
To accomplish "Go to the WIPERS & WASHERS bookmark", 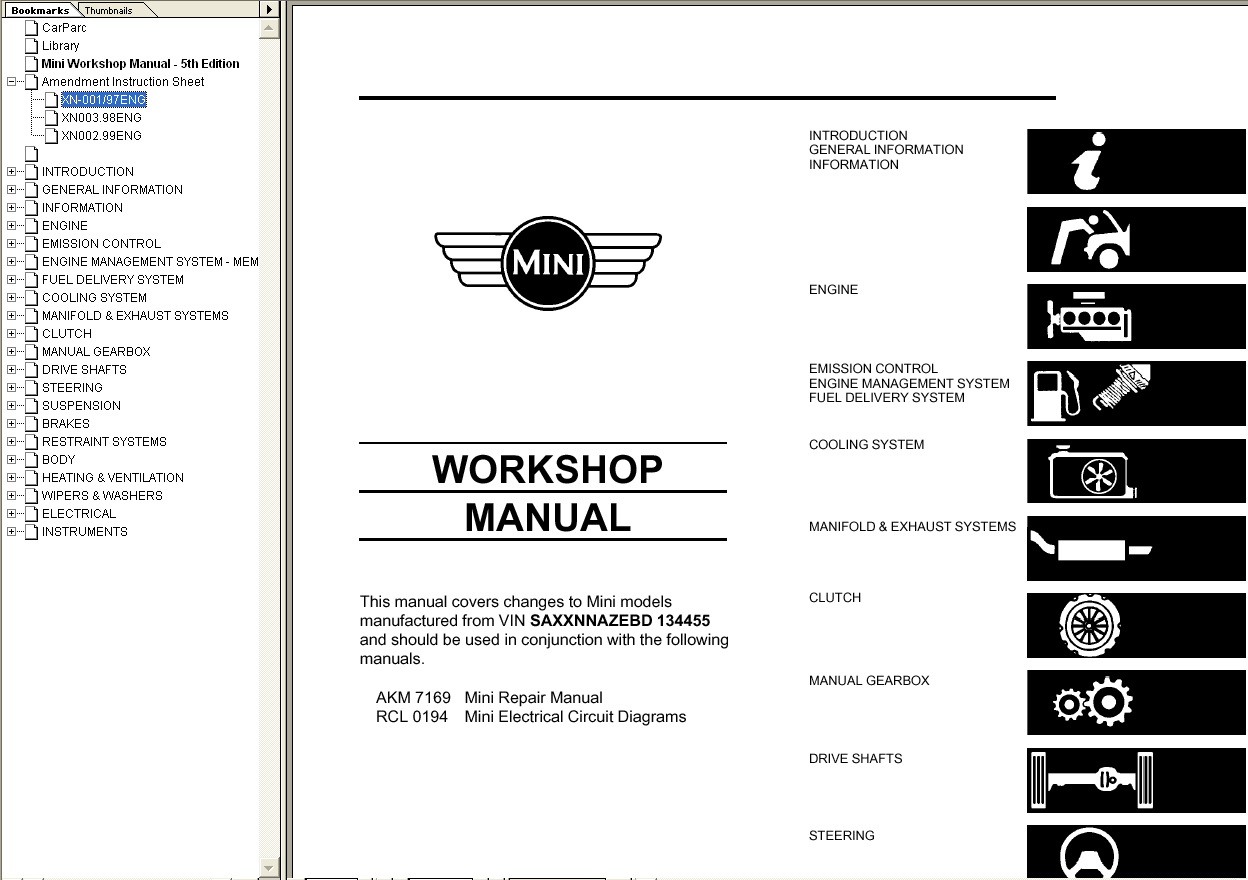I will point(102,496).
